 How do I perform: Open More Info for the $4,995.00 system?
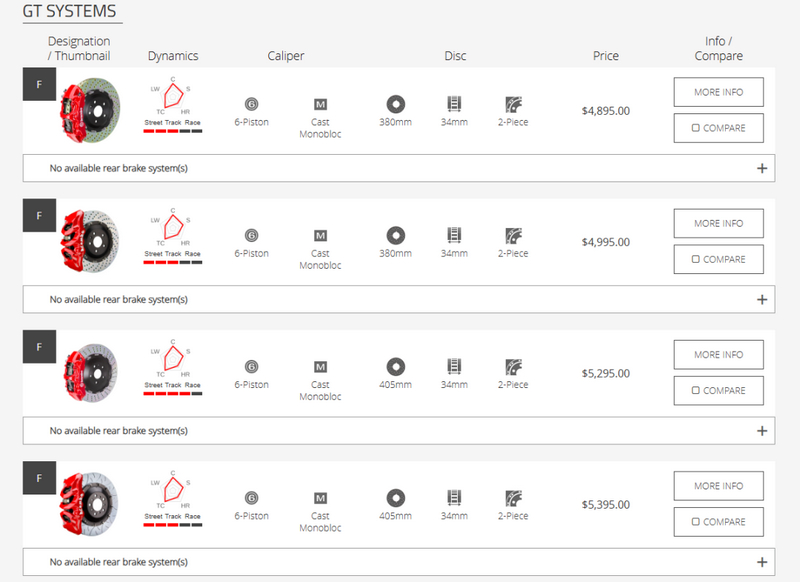(x=718, y=223)
